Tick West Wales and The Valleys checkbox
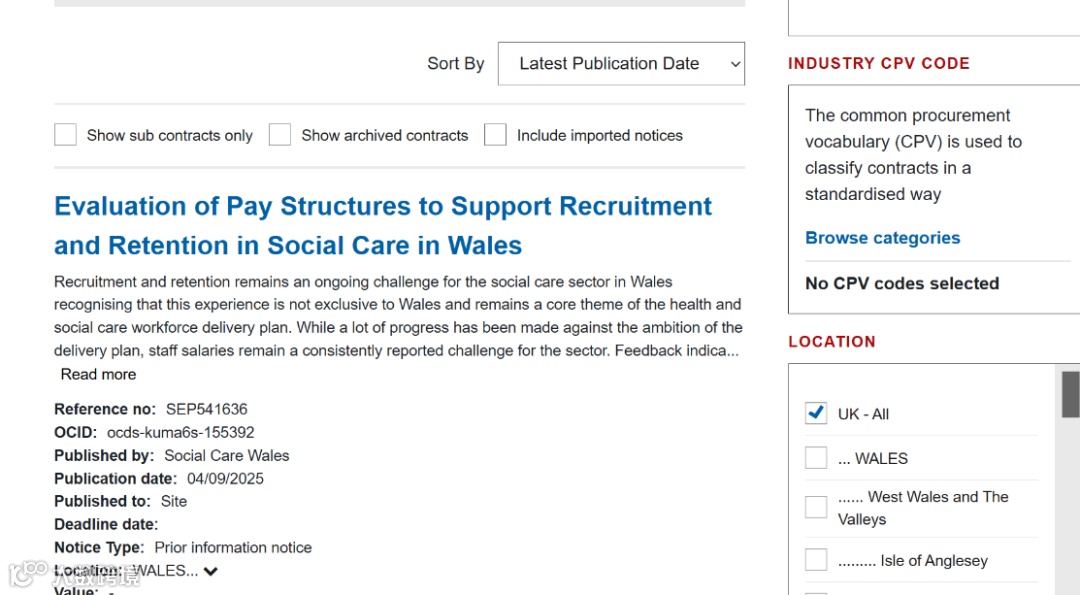The width and height of the screenshot is (1080, 595). tap(816, 507)
